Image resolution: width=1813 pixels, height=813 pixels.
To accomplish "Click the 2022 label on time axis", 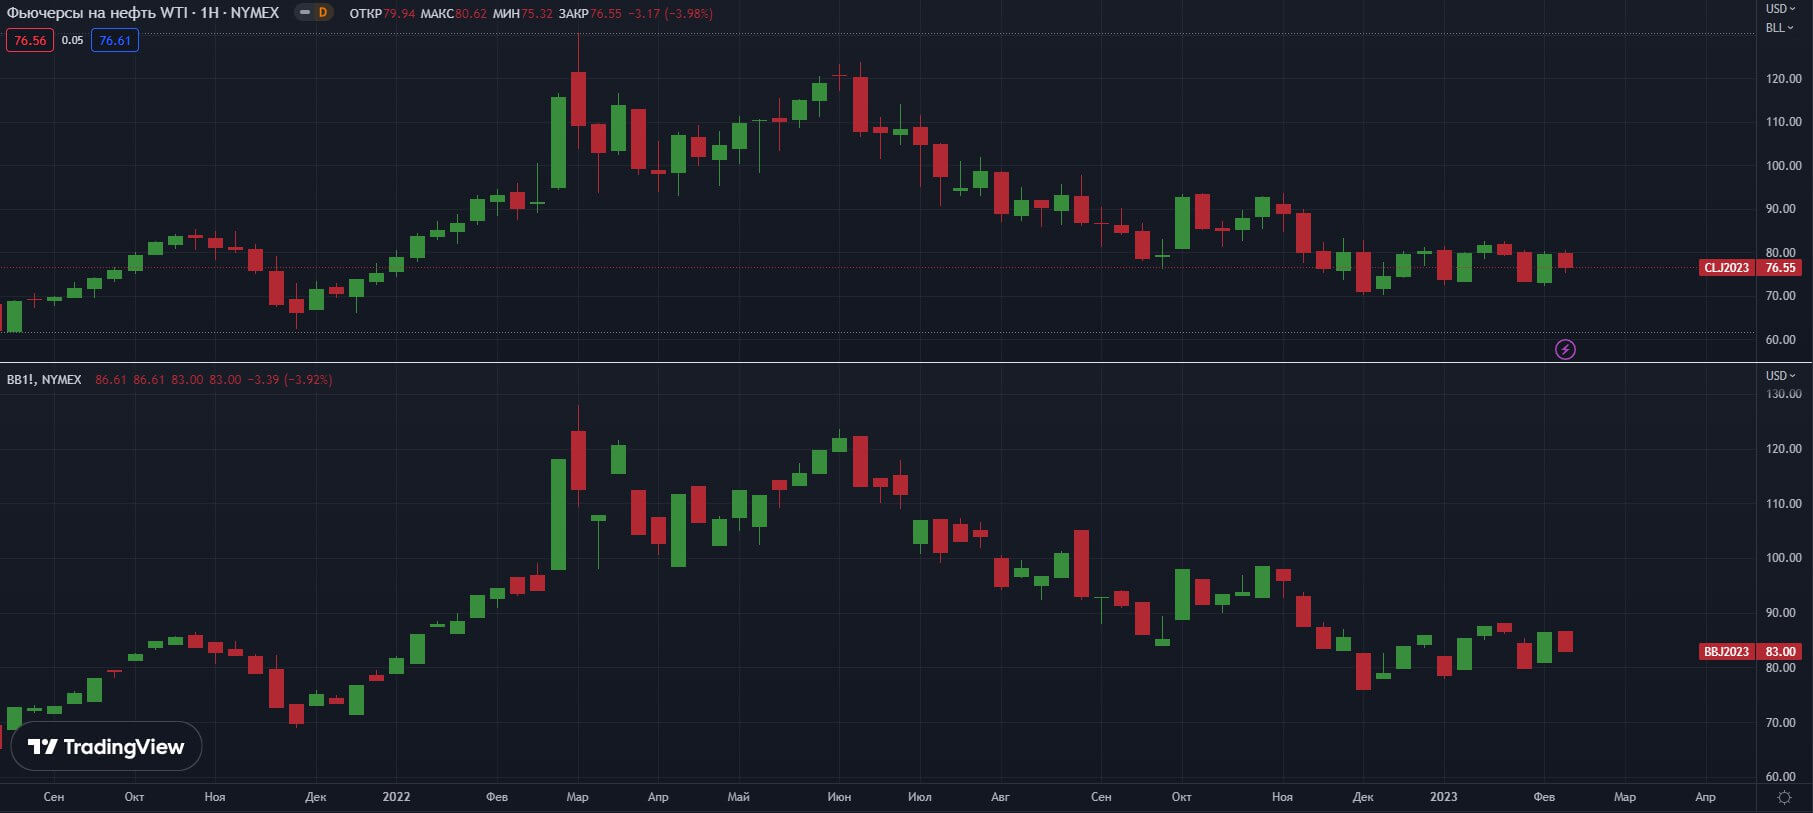I will click(x=396, y=797).
